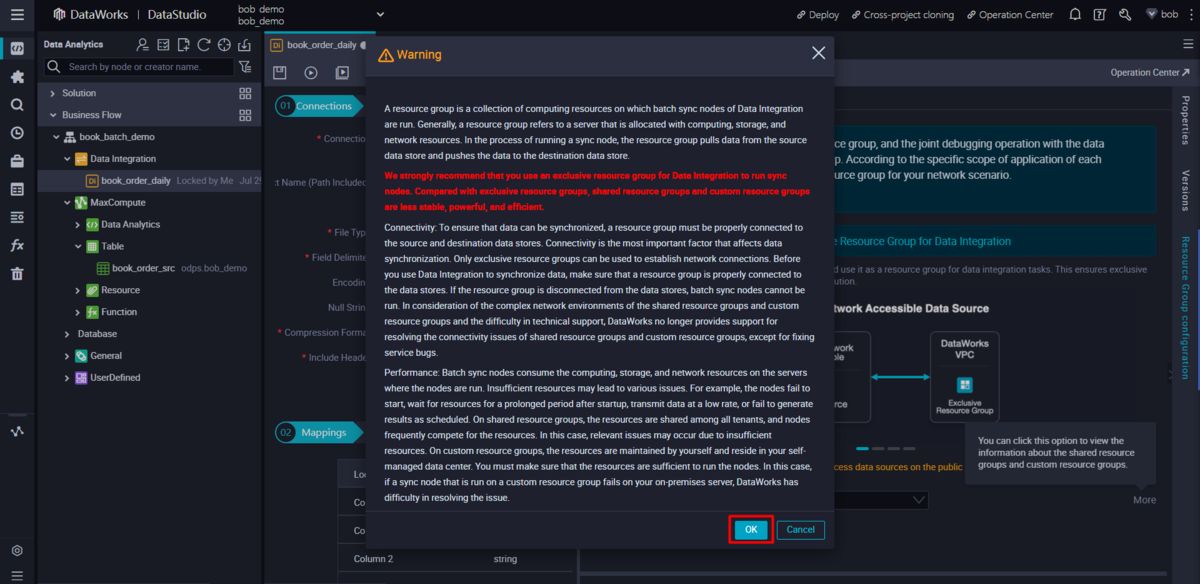Open the puzzle-piece components sidebar icon

click(x=17, y=76)
